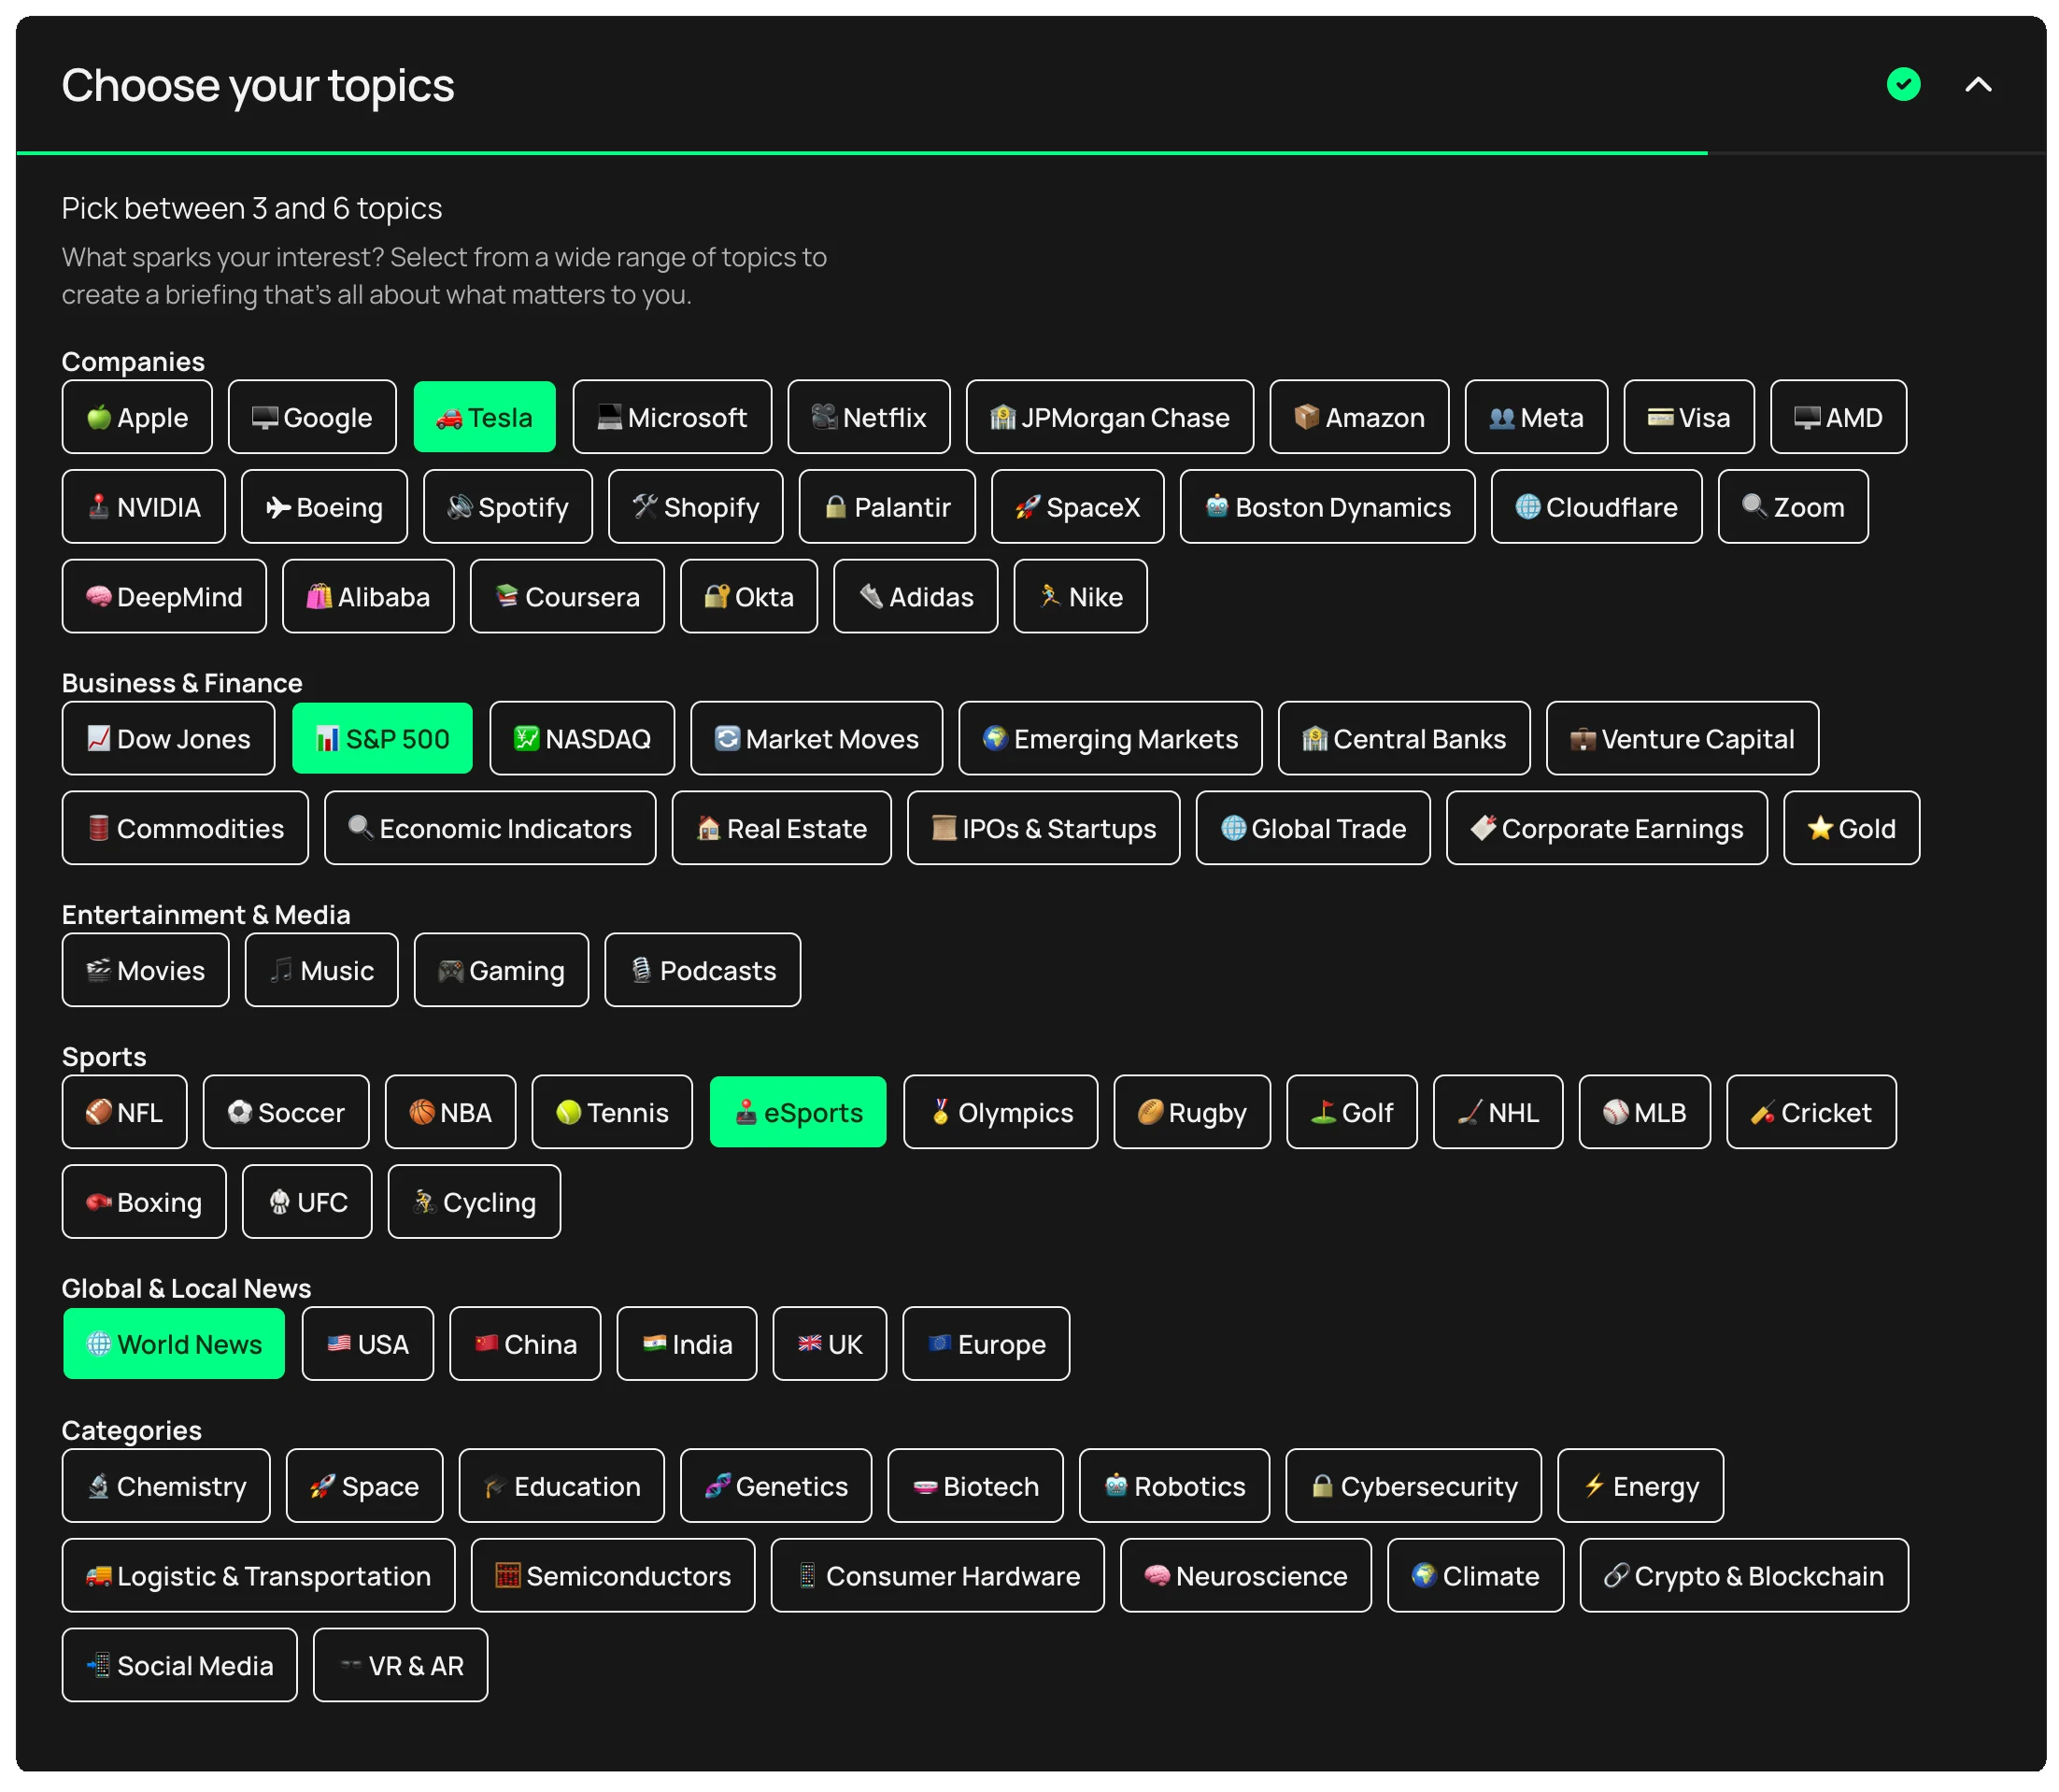
Task: Click the green checkmark status icon
Action: tap(1902, 85)
